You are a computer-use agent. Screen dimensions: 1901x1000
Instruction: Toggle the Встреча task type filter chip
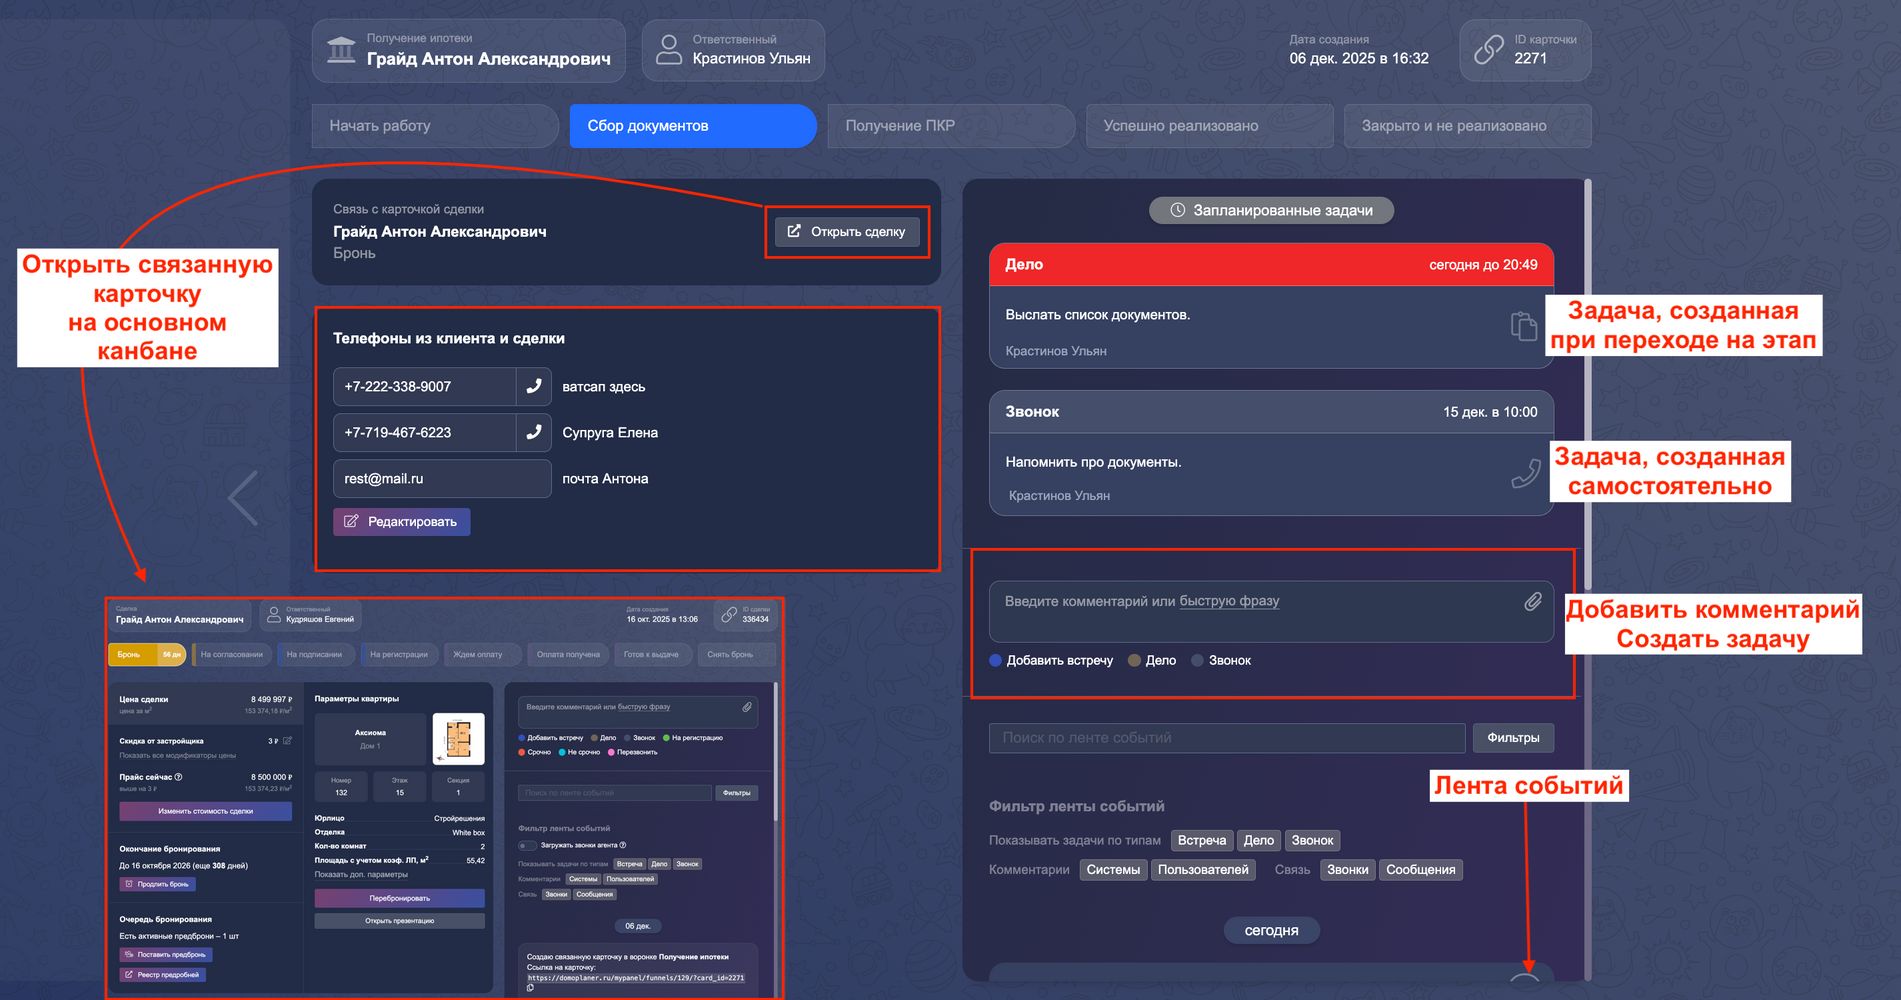click(x=1201, y=840)
